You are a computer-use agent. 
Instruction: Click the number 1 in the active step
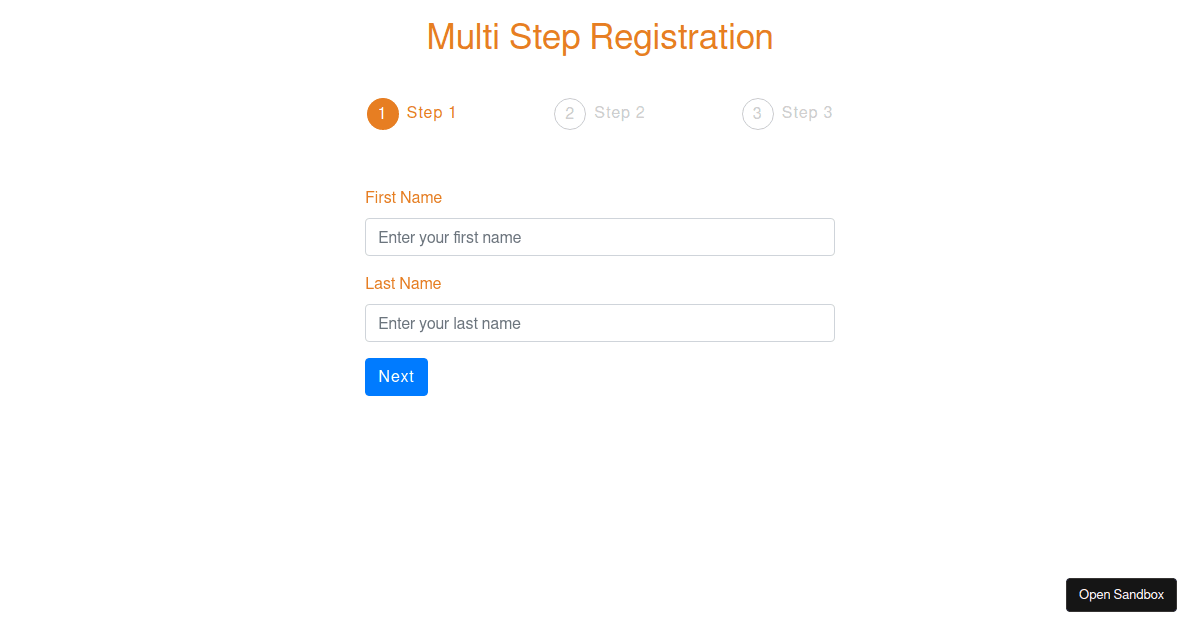[x=383, y=114]
